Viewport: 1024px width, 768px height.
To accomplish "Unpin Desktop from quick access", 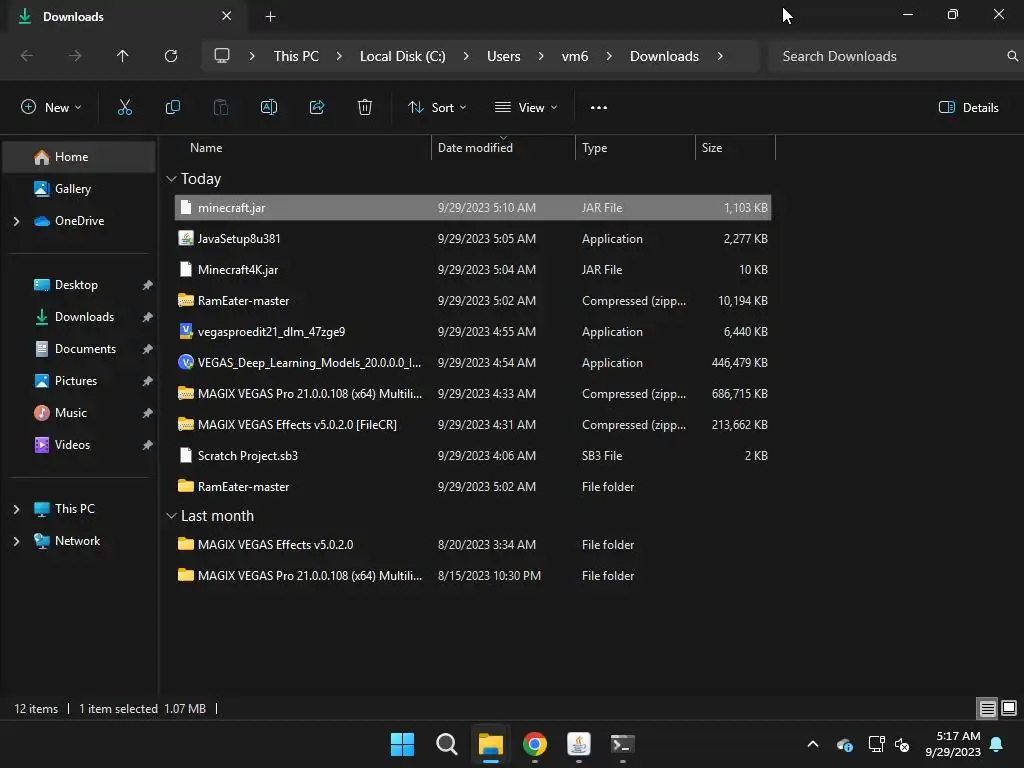I will click(148, 285).
